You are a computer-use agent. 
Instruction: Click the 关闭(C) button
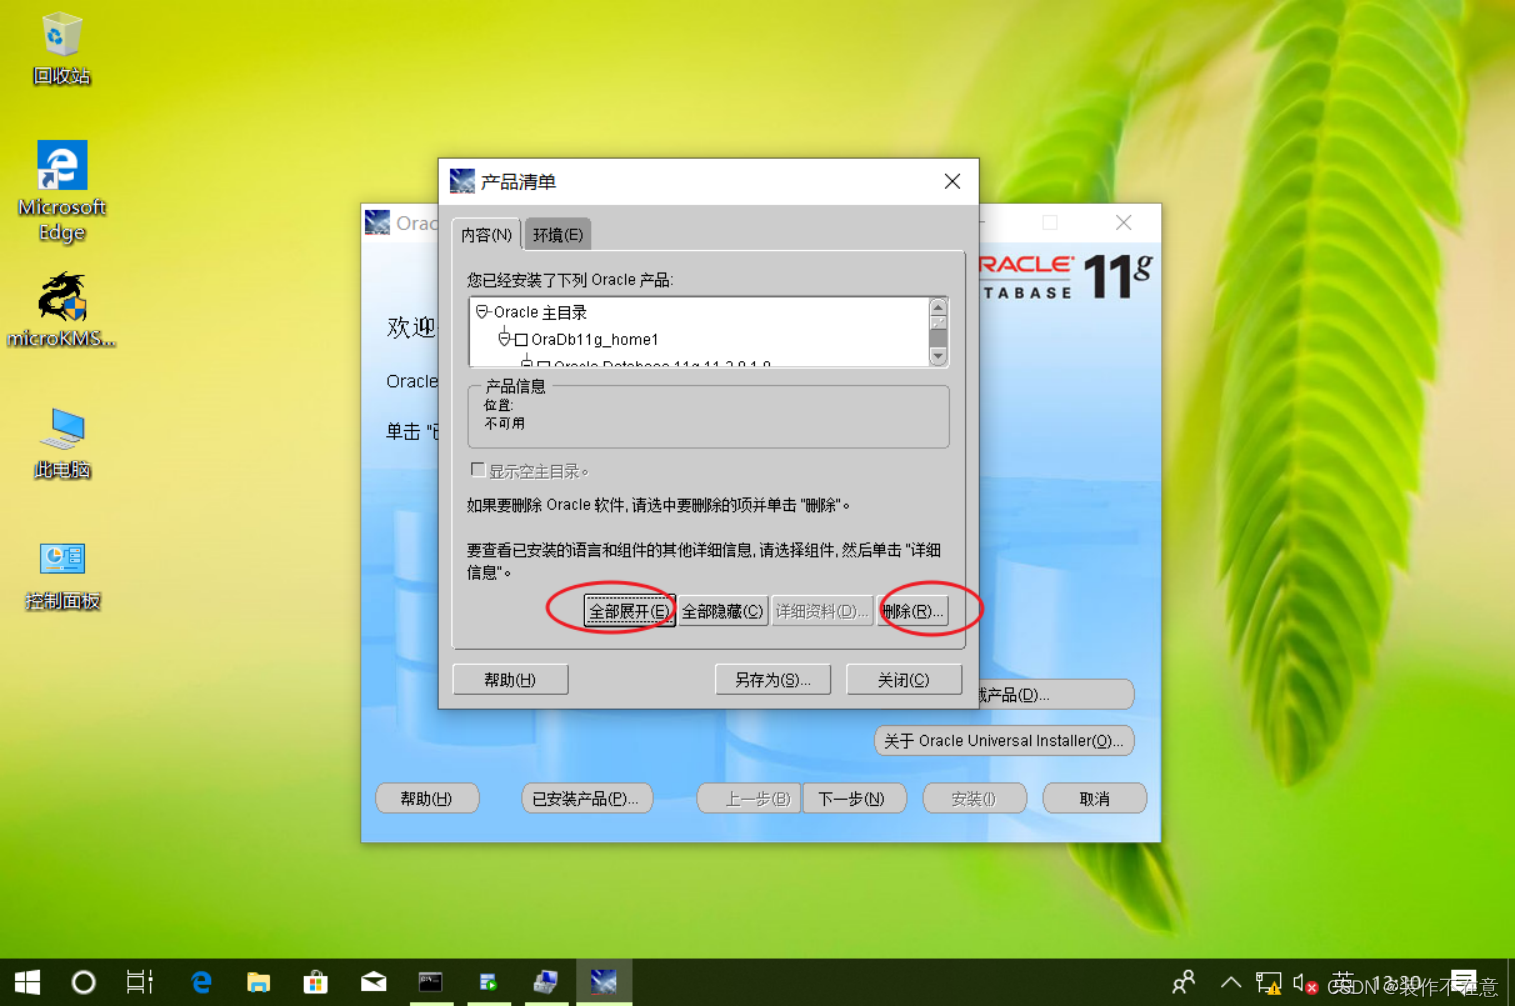click(x=904, y=680)
